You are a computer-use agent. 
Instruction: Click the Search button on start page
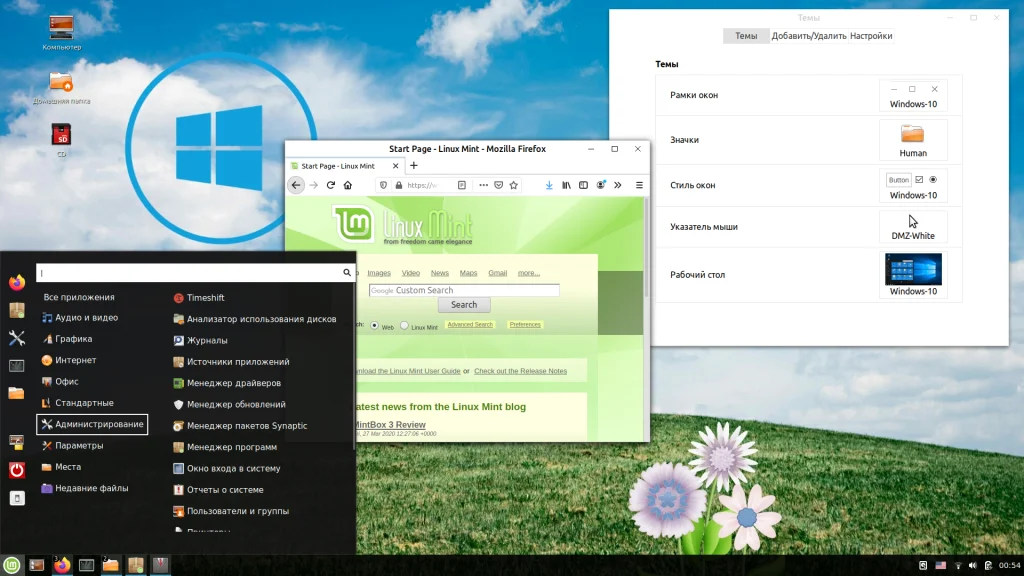(x=464, y=305)
